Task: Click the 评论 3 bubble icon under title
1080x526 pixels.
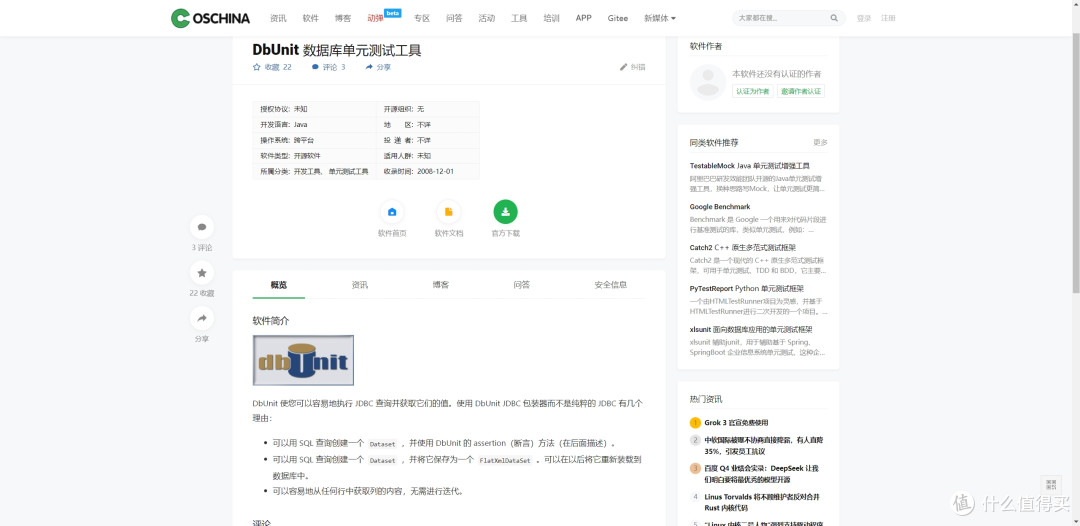Action: tap(315, 67)
